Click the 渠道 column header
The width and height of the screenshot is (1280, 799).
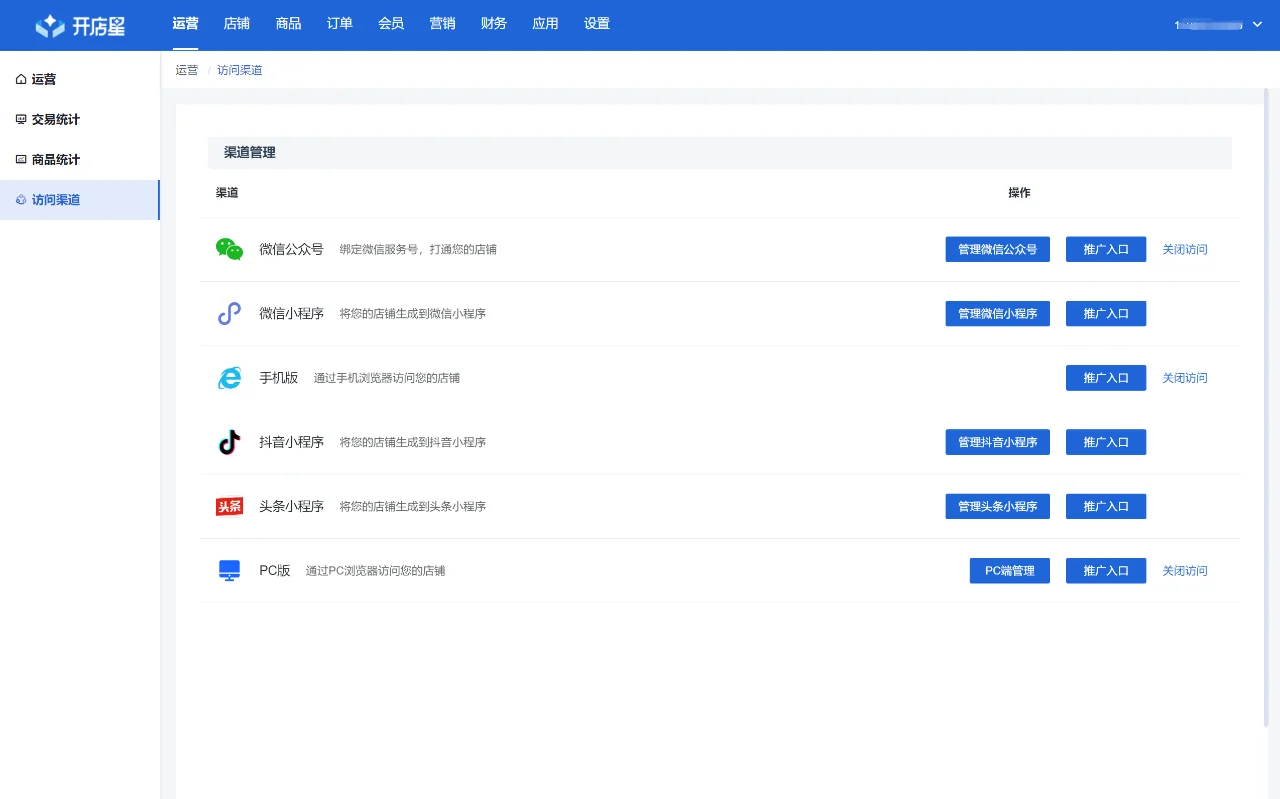tap(227, 192)
